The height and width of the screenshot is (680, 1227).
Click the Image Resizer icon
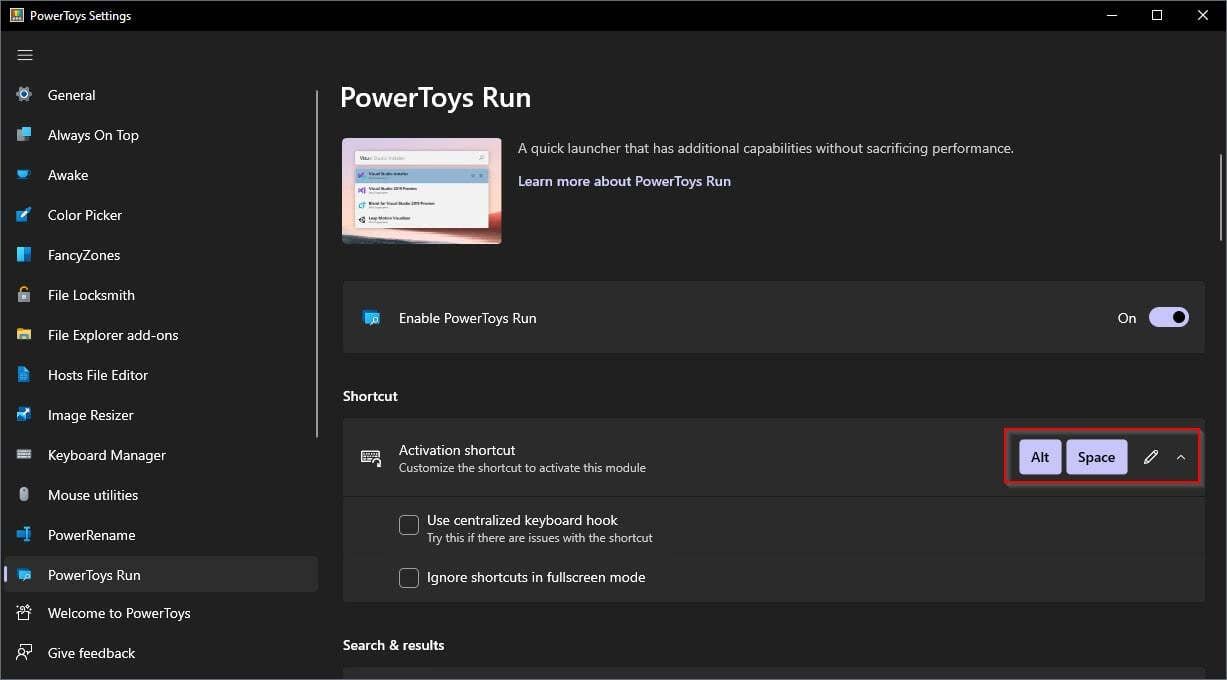25,415
